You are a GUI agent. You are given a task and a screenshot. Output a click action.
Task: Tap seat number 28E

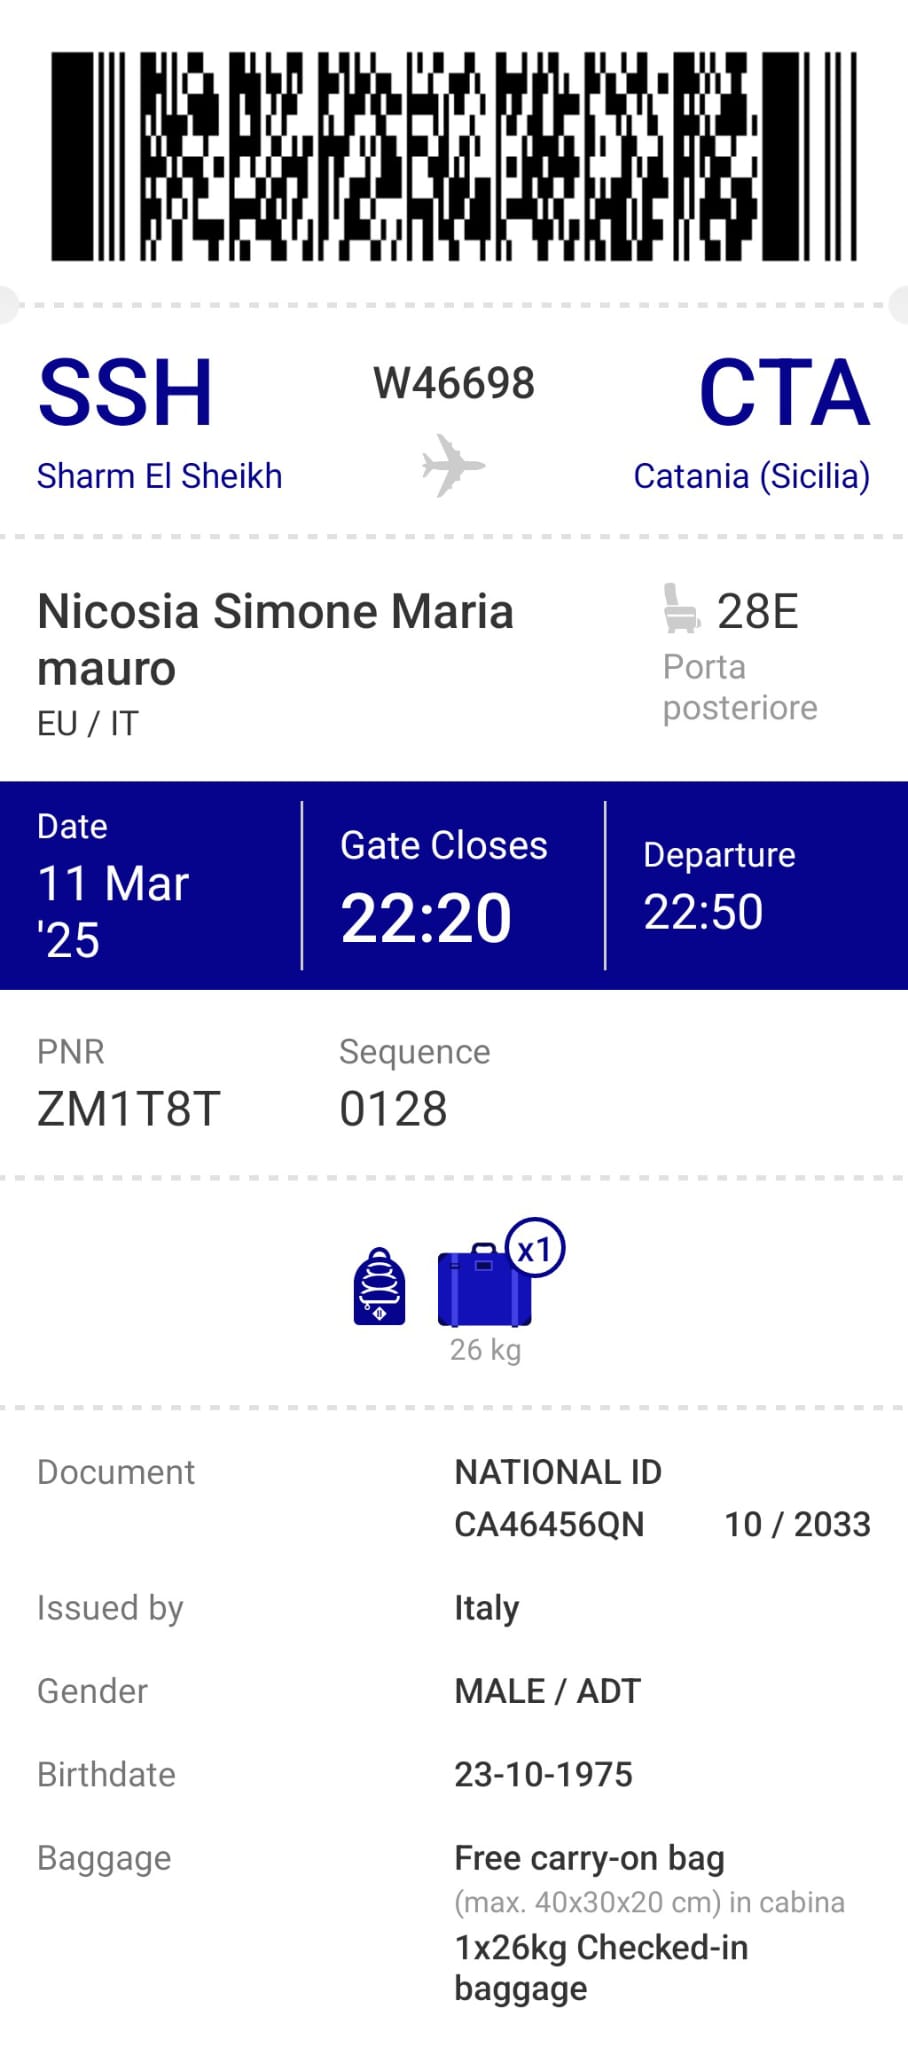coord(758,611)
